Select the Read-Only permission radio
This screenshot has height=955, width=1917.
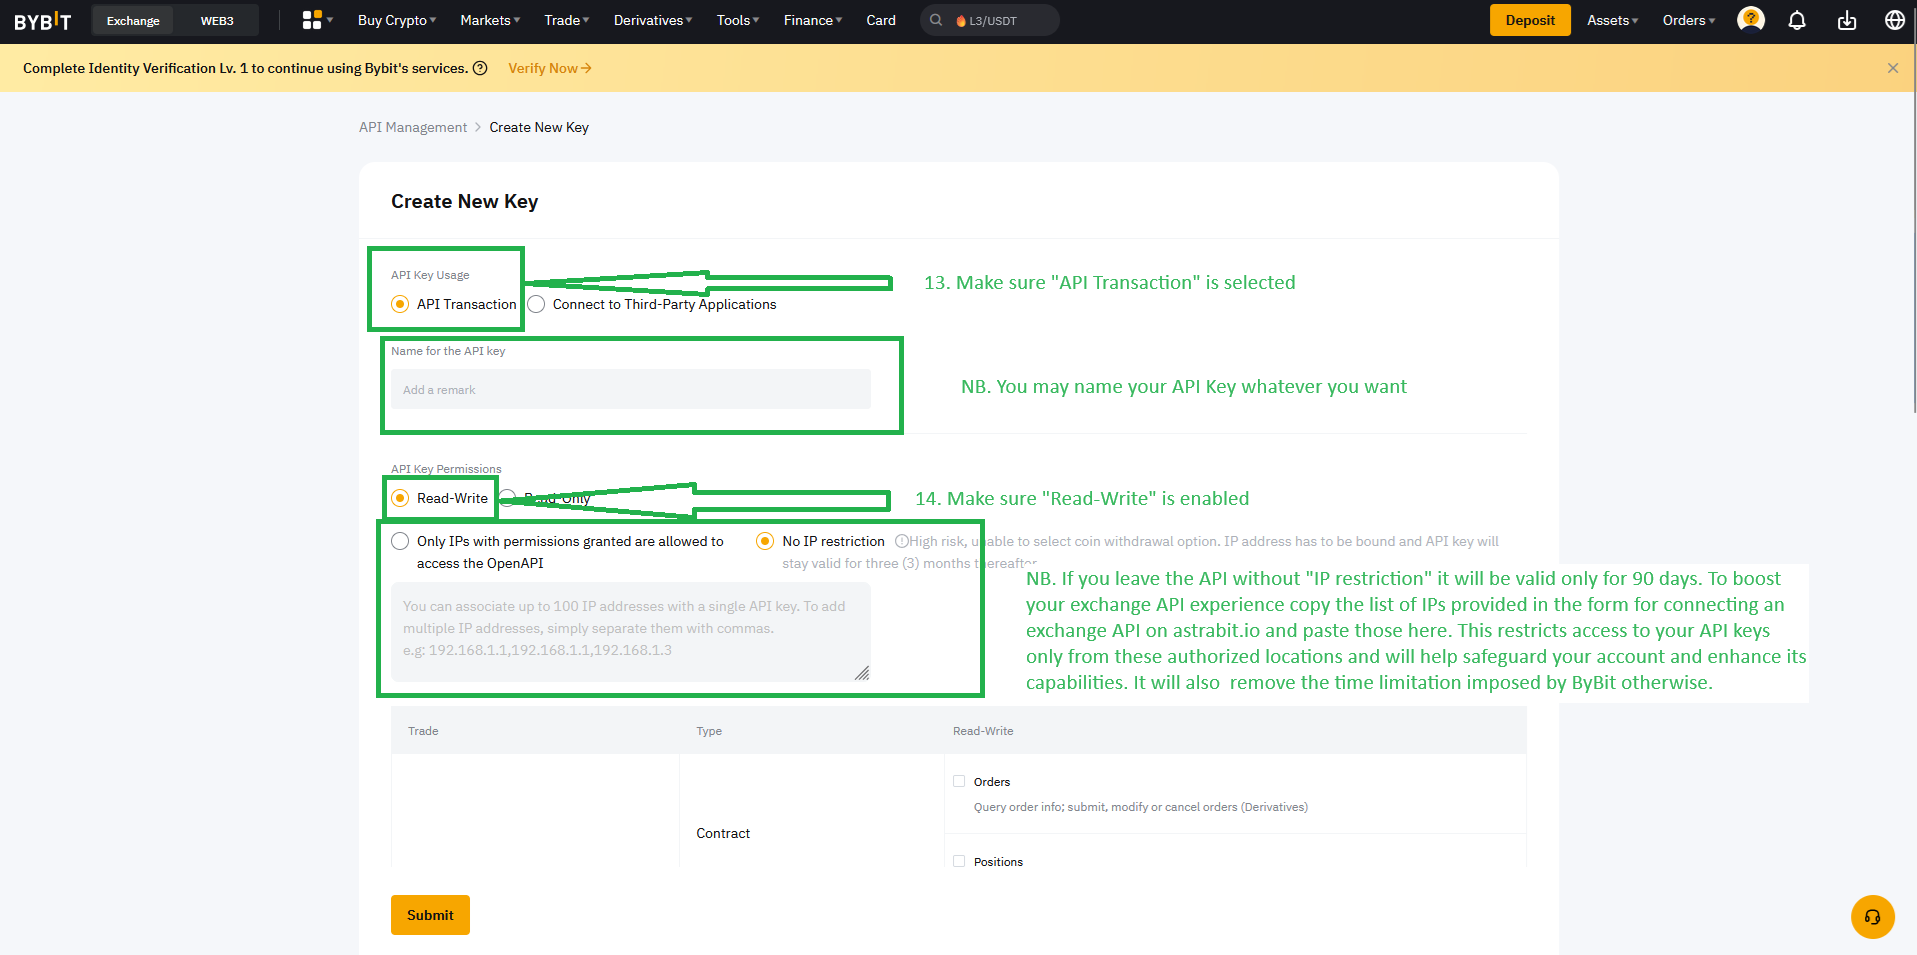pos(508,498)
